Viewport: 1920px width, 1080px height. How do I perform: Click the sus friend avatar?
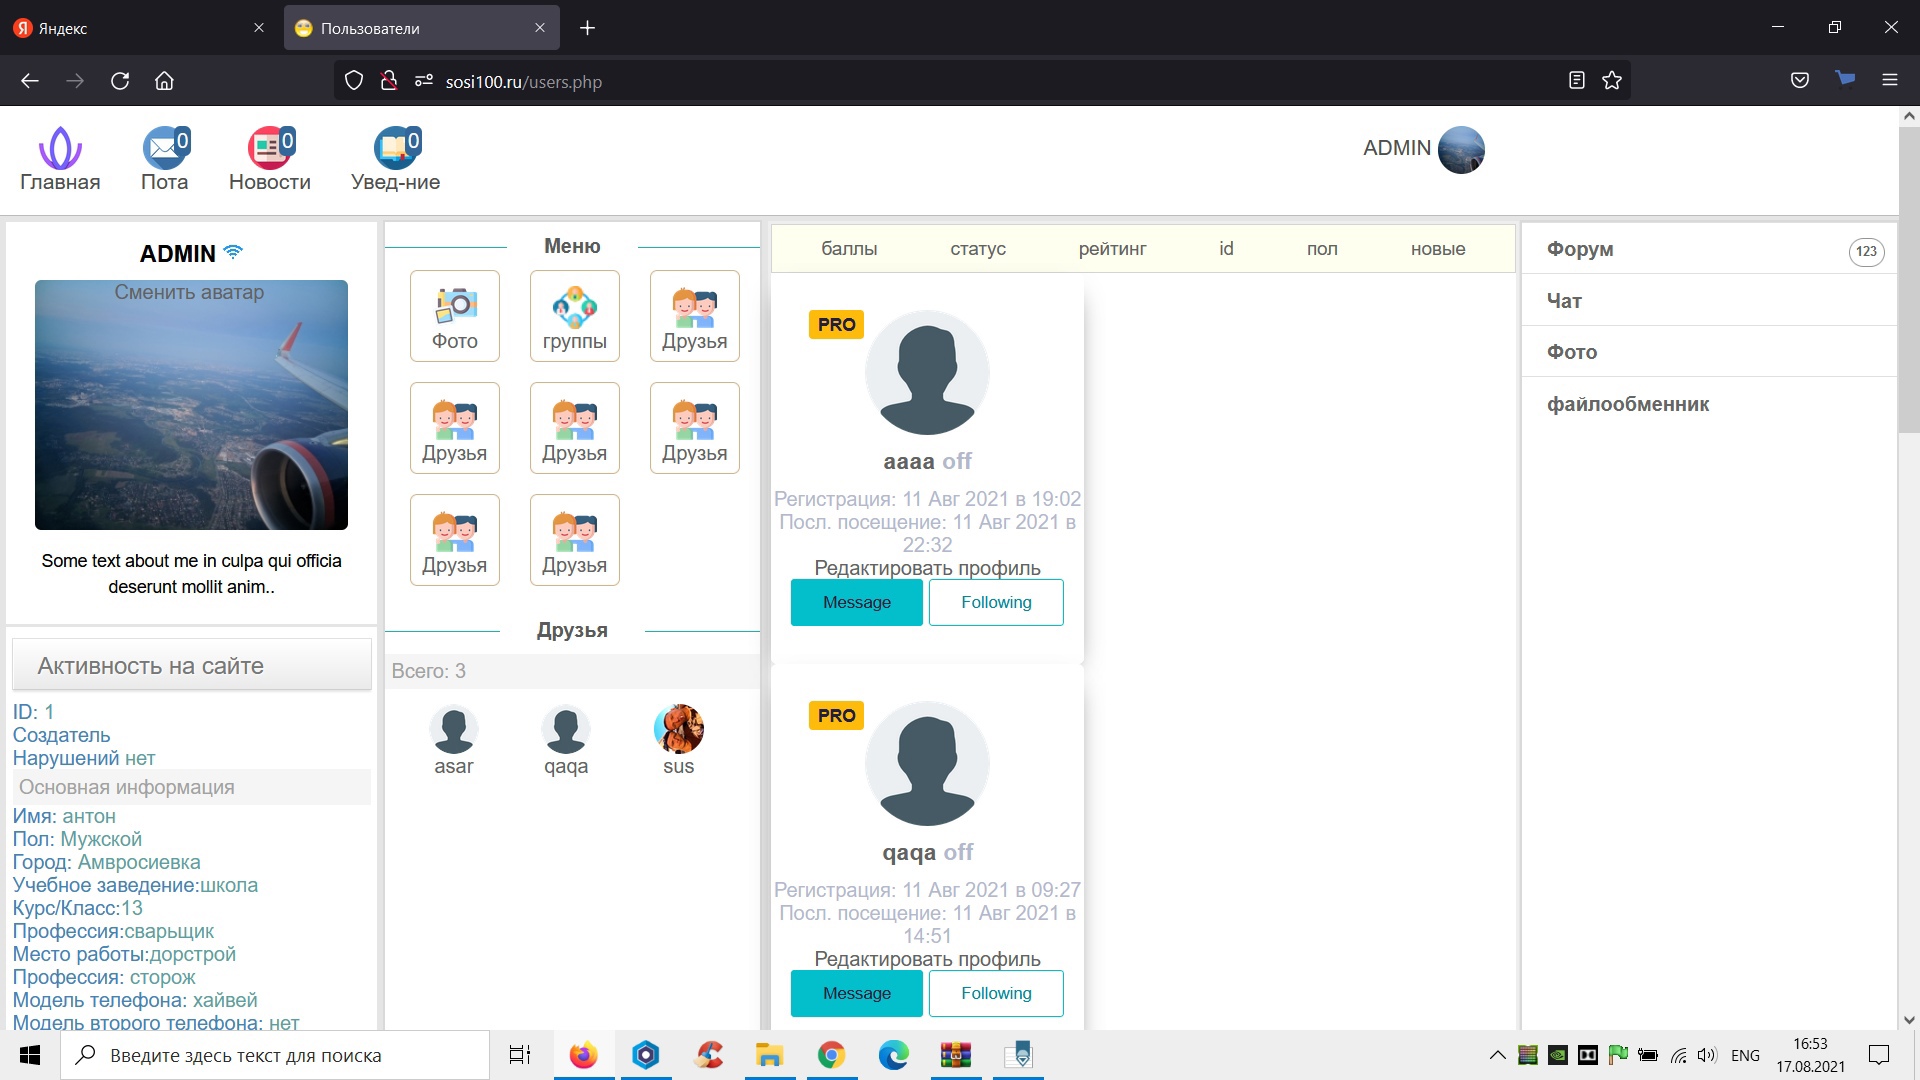(x=678, y=729)
